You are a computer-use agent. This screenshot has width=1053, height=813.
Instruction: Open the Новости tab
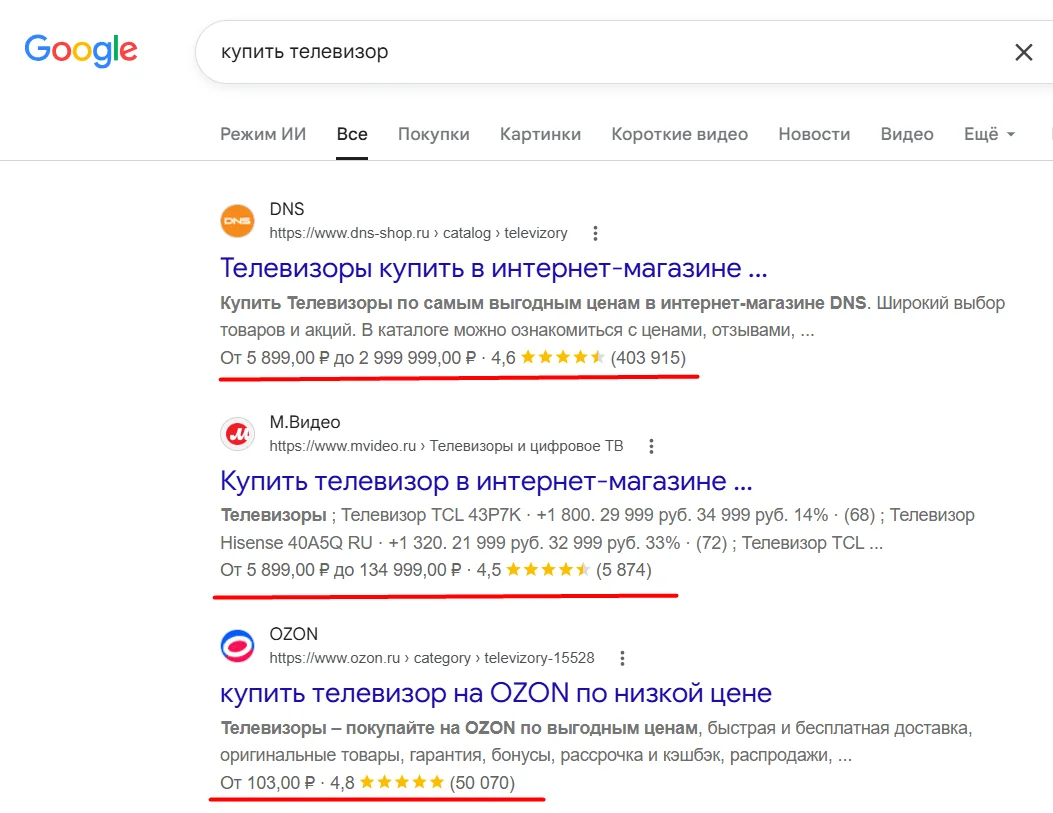coord(815,134)
